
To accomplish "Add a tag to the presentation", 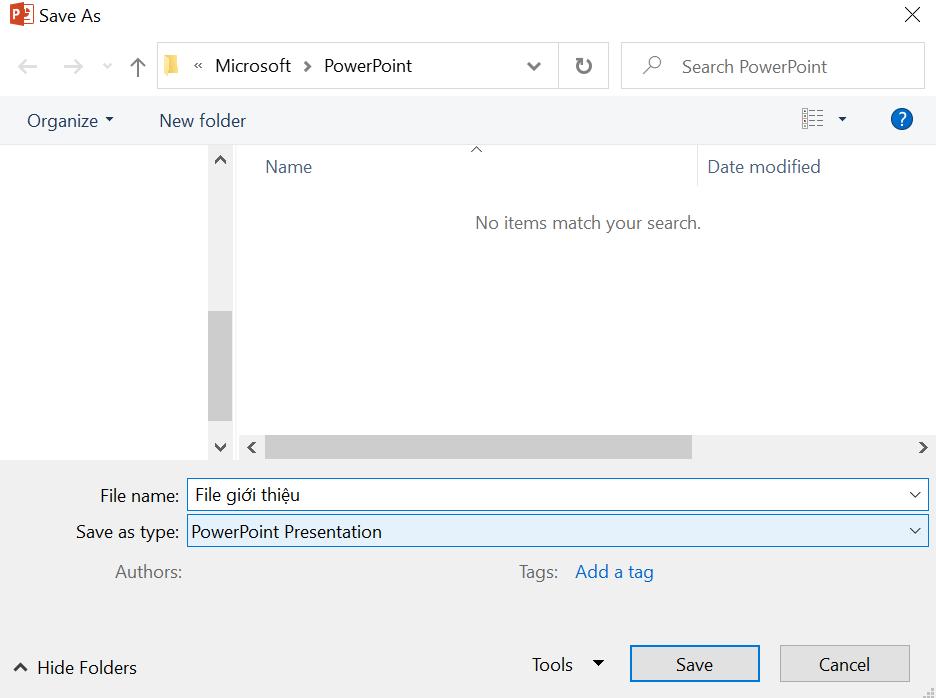I will pos(614,571).
